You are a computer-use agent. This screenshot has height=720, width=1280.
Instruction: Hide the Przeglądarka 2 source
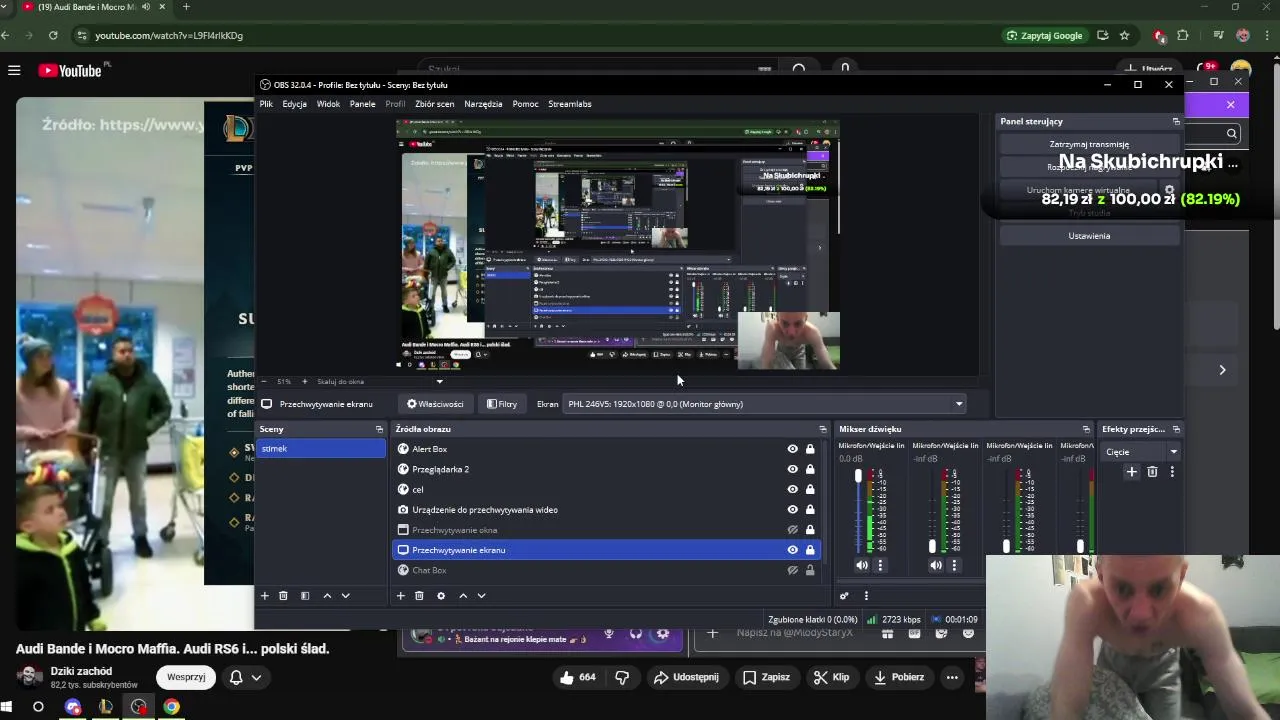(x=793, y=469)
